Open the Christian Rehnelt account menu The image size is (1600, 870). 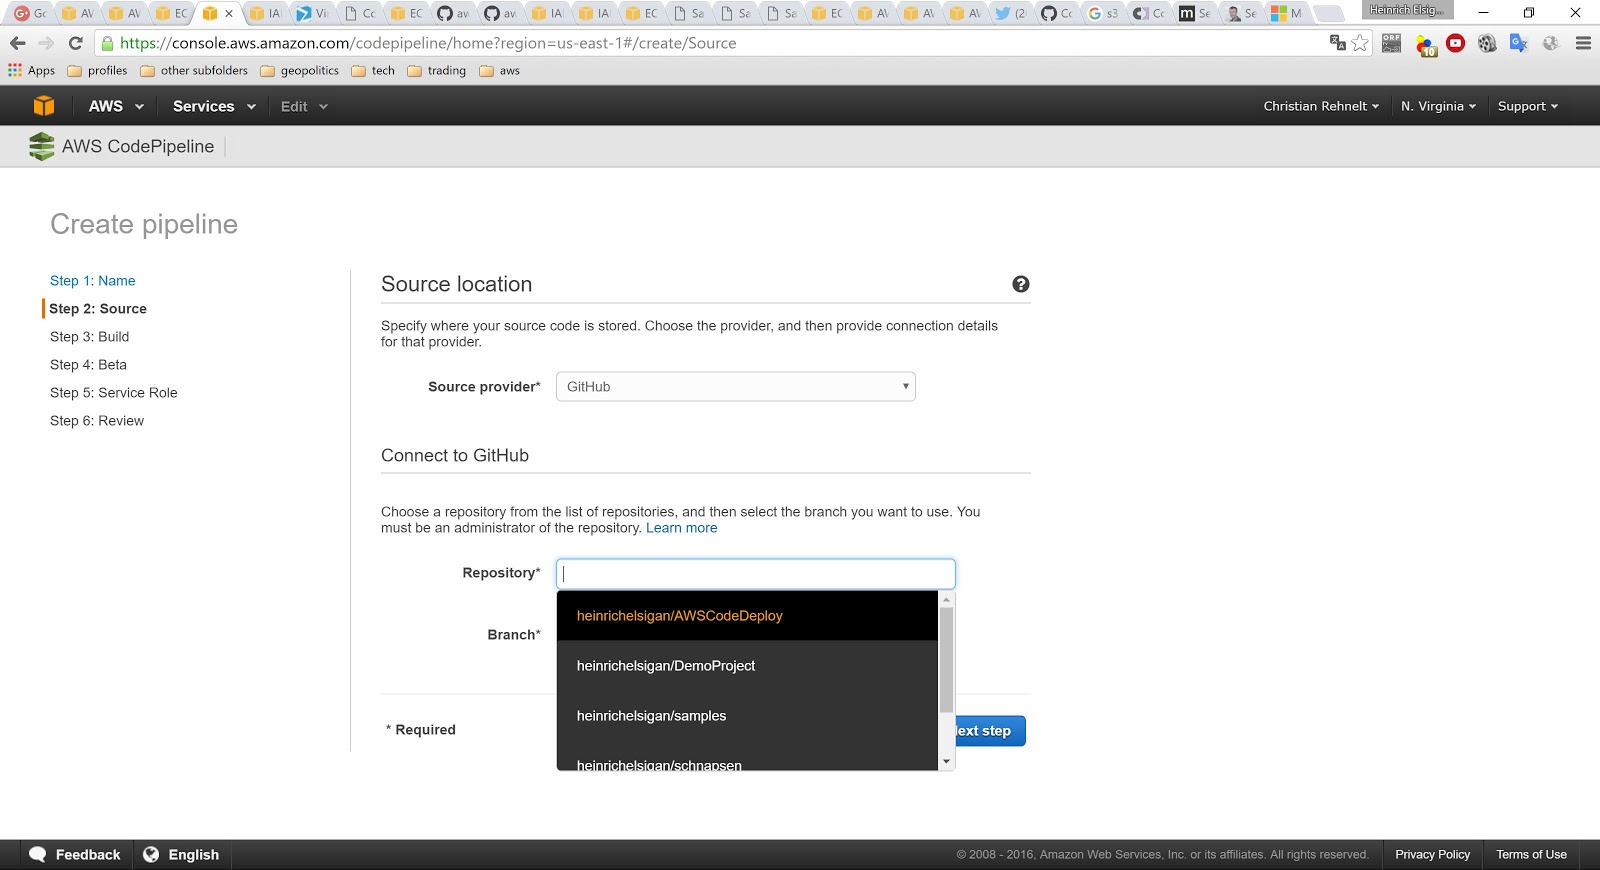click(x=1321, y=106)
